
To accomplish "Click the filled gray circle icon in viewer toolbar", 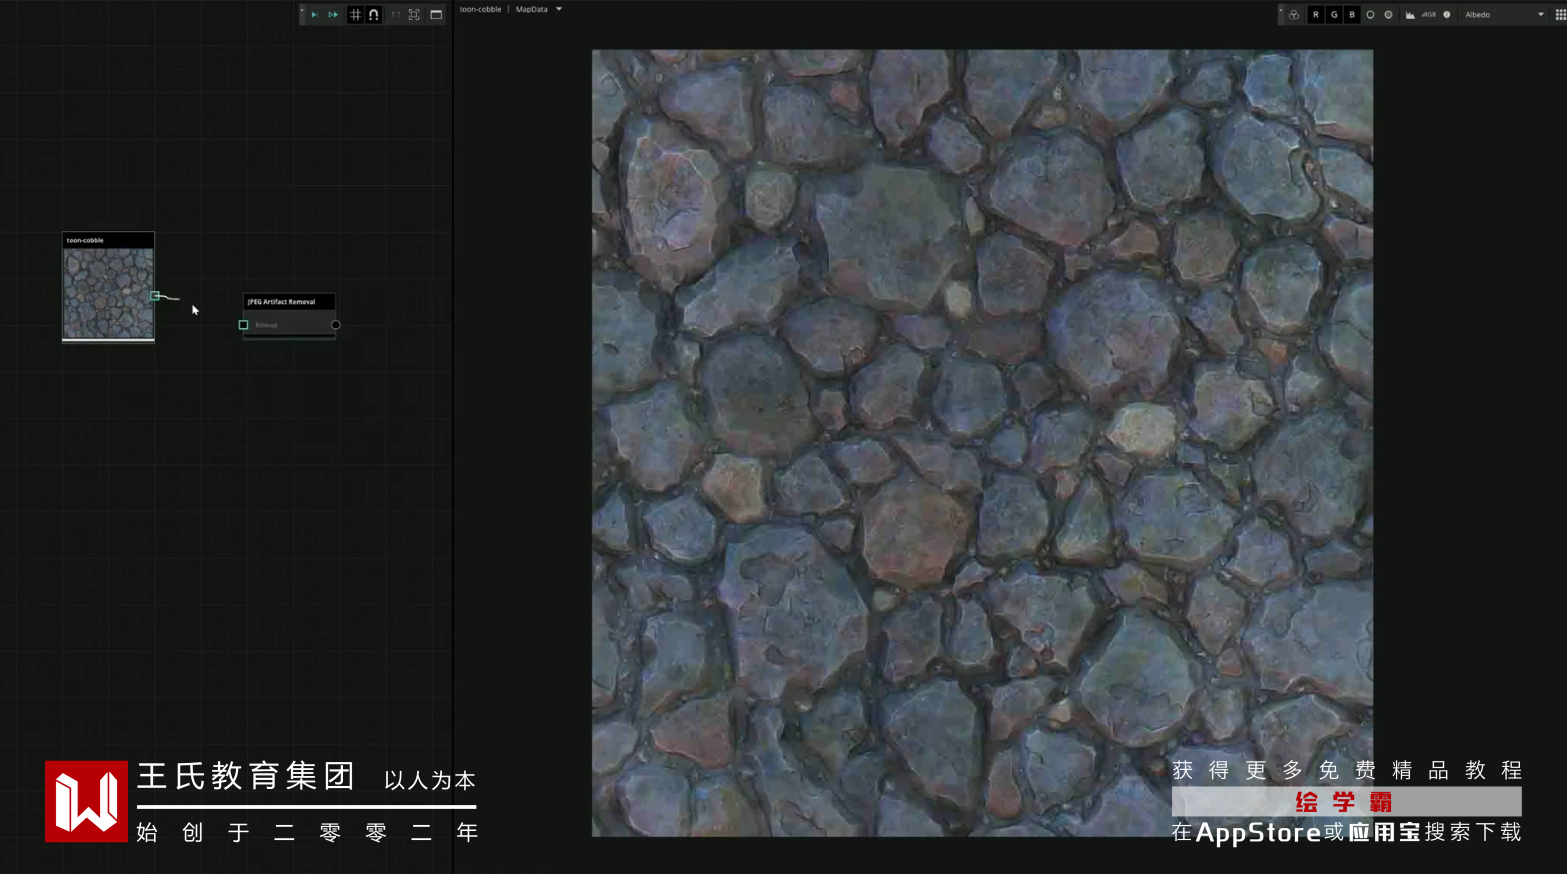I will 1388,15.
